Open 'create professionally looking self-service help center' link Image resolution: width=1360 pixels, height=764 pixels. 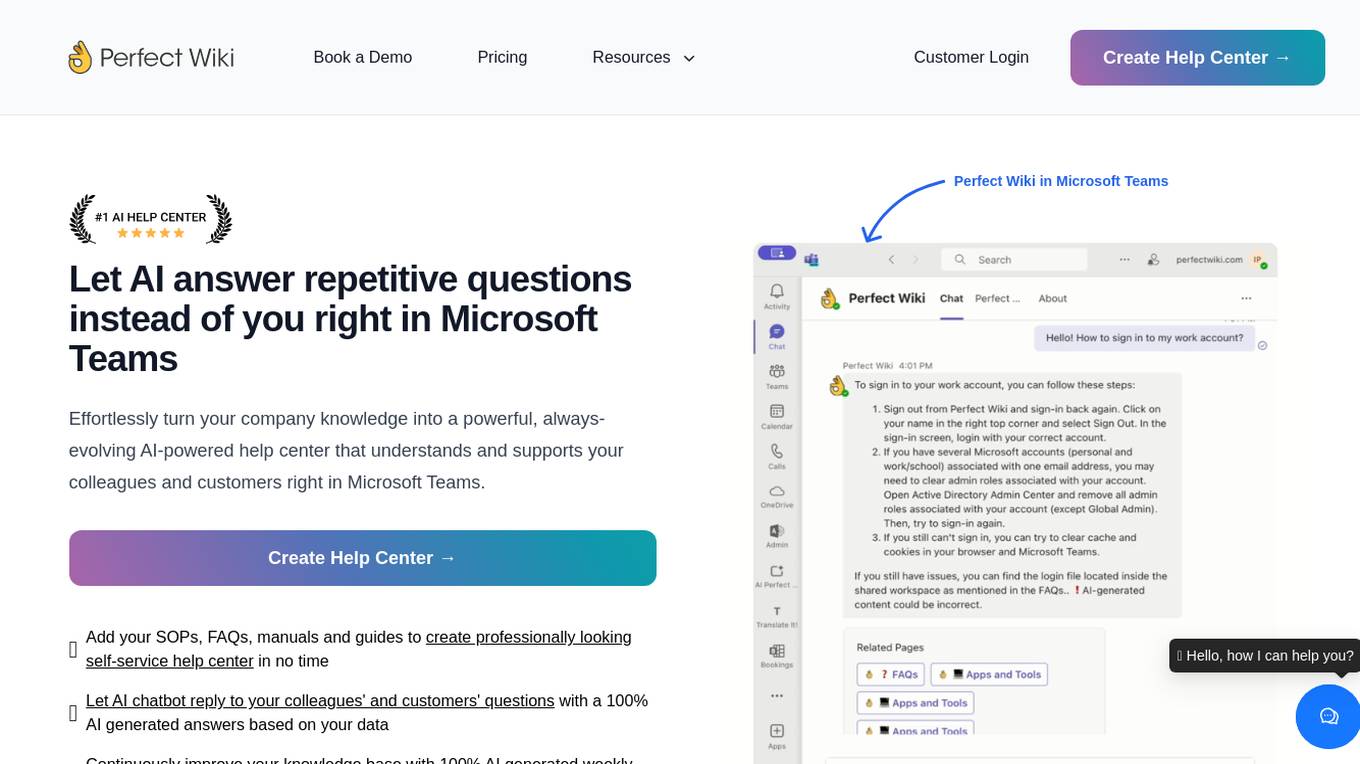point(359,649)
